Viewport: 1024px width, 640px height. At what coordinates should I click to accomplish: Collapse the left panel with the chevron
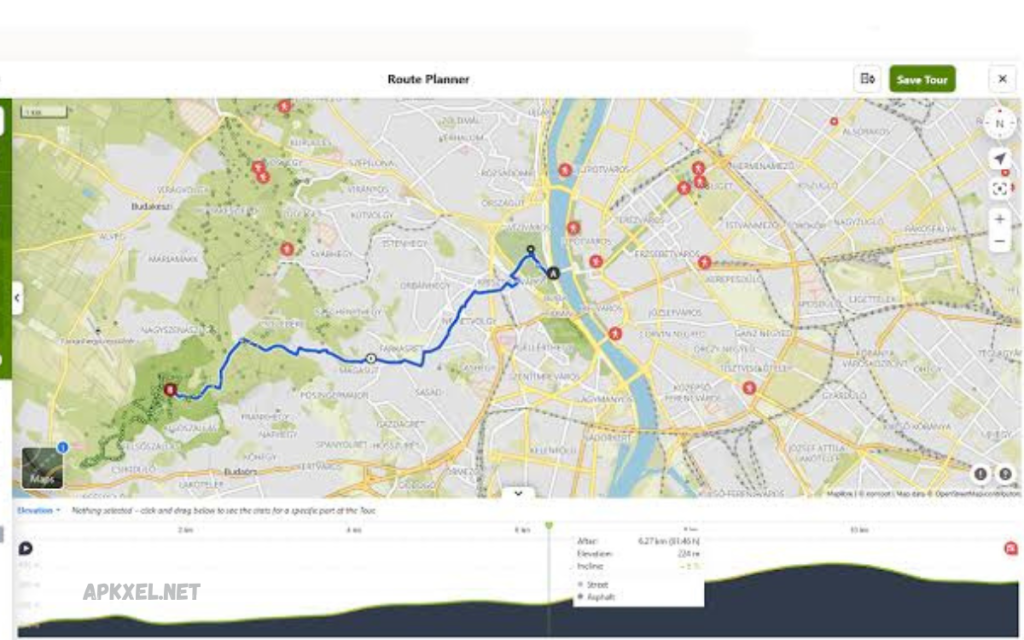(17, 298)
